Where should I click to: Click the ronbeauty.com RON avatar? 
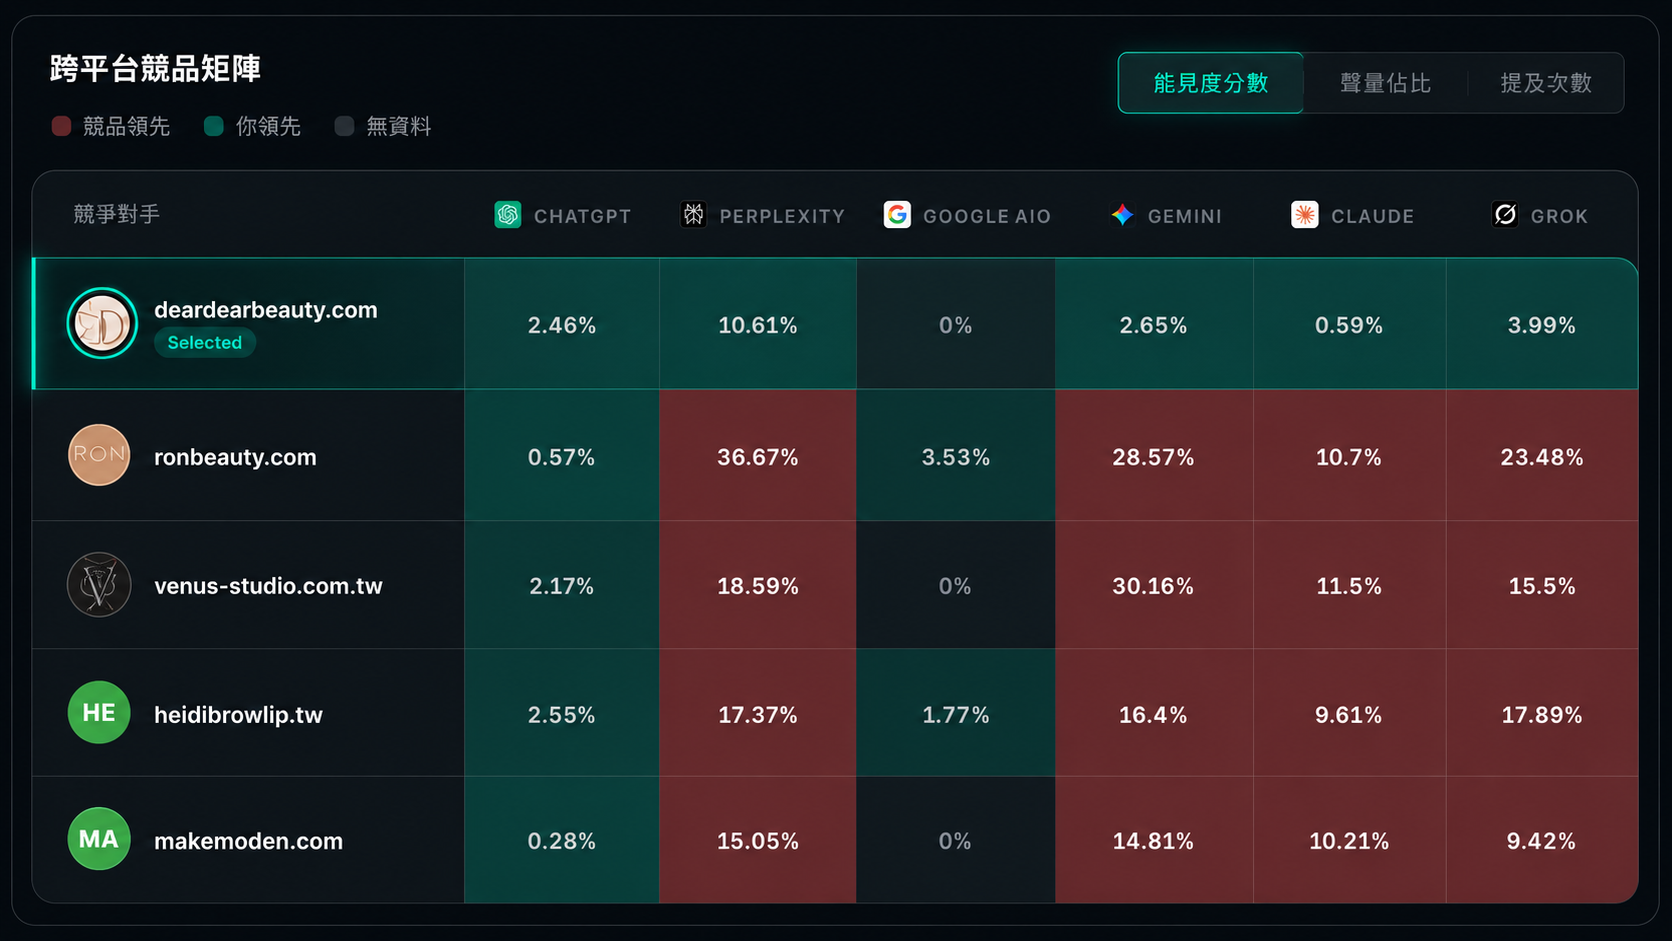(99, 455)
